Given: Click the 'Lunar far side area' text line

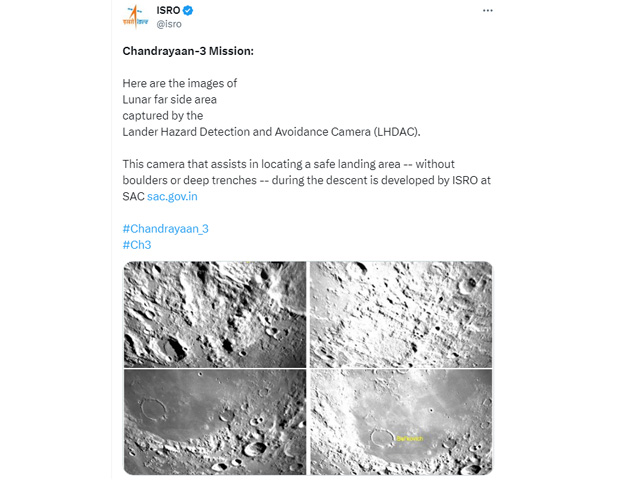Looking at the screenshot, I should (x=169, y=100).
